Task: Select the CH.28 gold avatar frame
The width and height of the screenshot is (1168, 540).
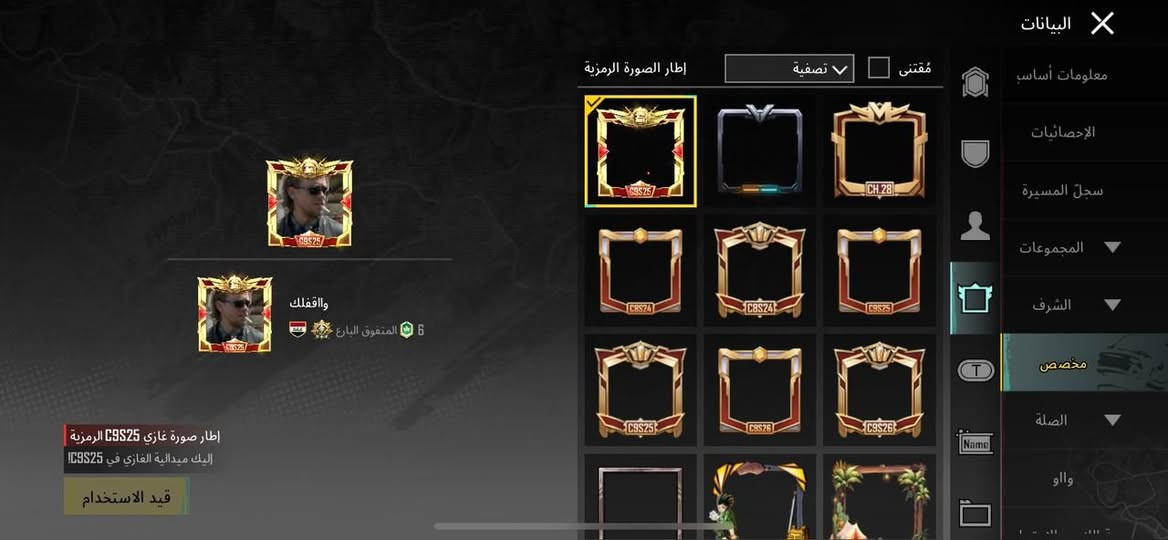Action: (x=879, y=151)
